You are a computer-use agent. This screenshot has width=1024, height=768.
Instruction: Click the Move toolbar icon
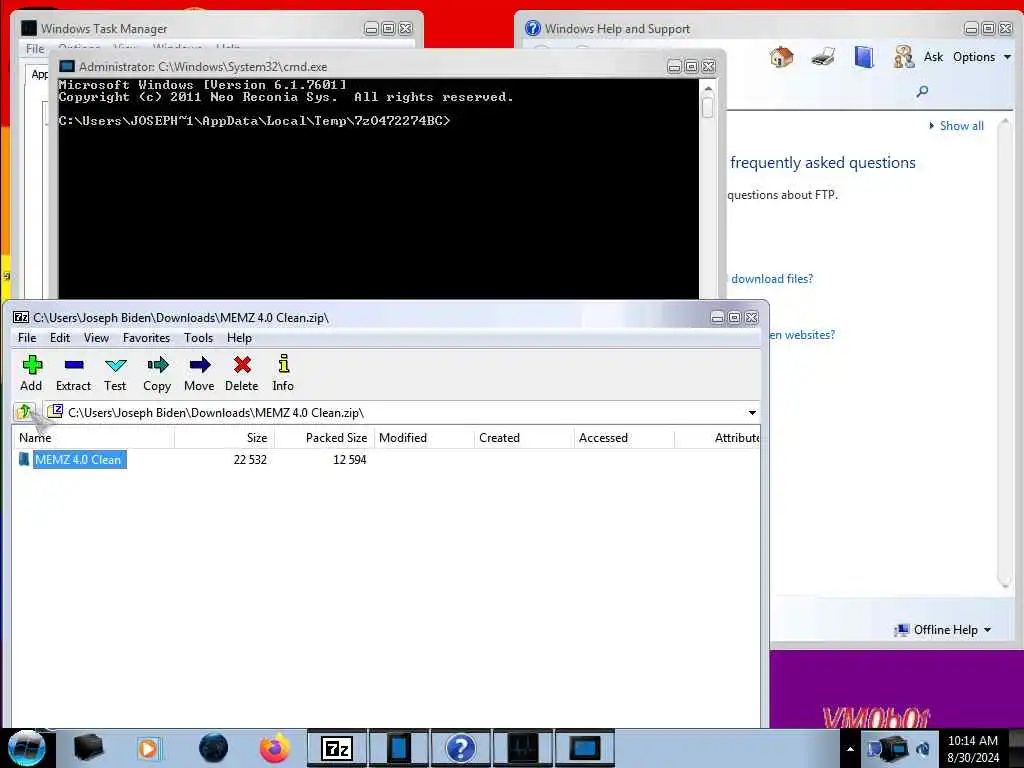pos(199,373)
